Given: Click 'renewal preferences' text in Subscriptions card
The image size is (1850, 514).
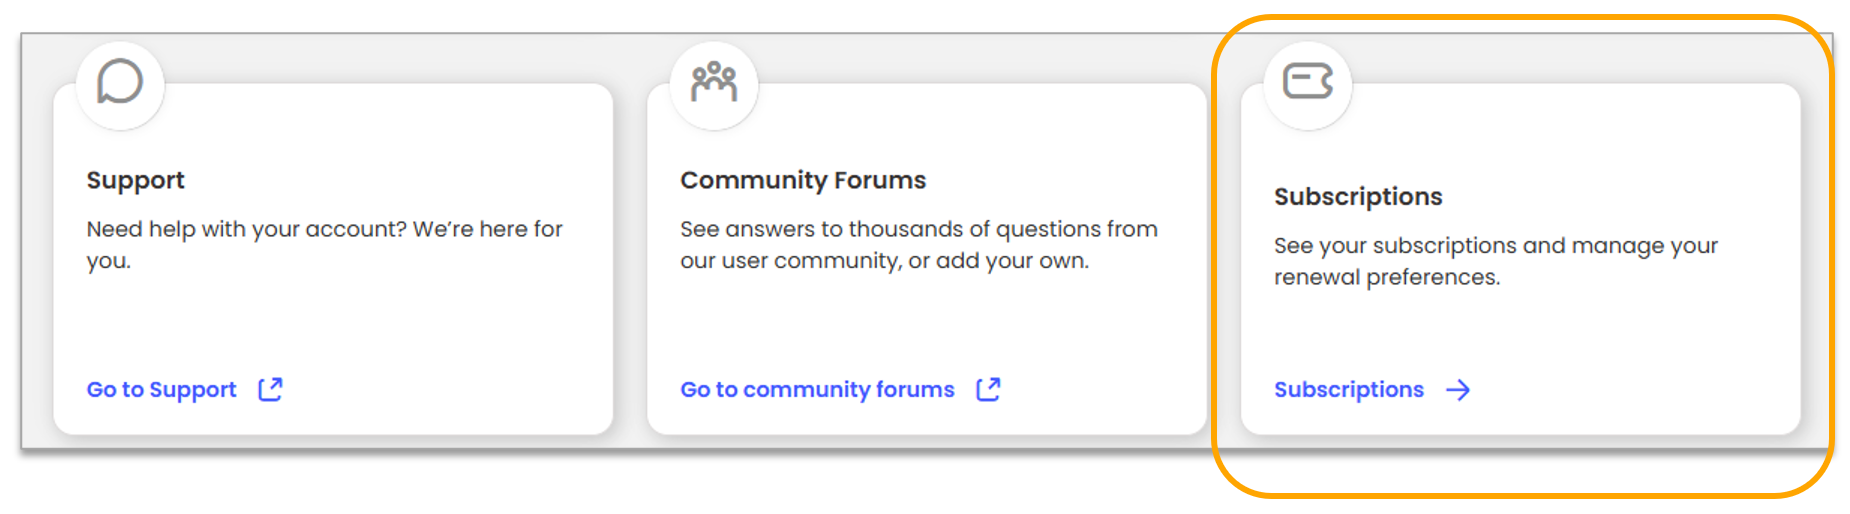Looking at the screenshot, I should [x=1386, y=277].
